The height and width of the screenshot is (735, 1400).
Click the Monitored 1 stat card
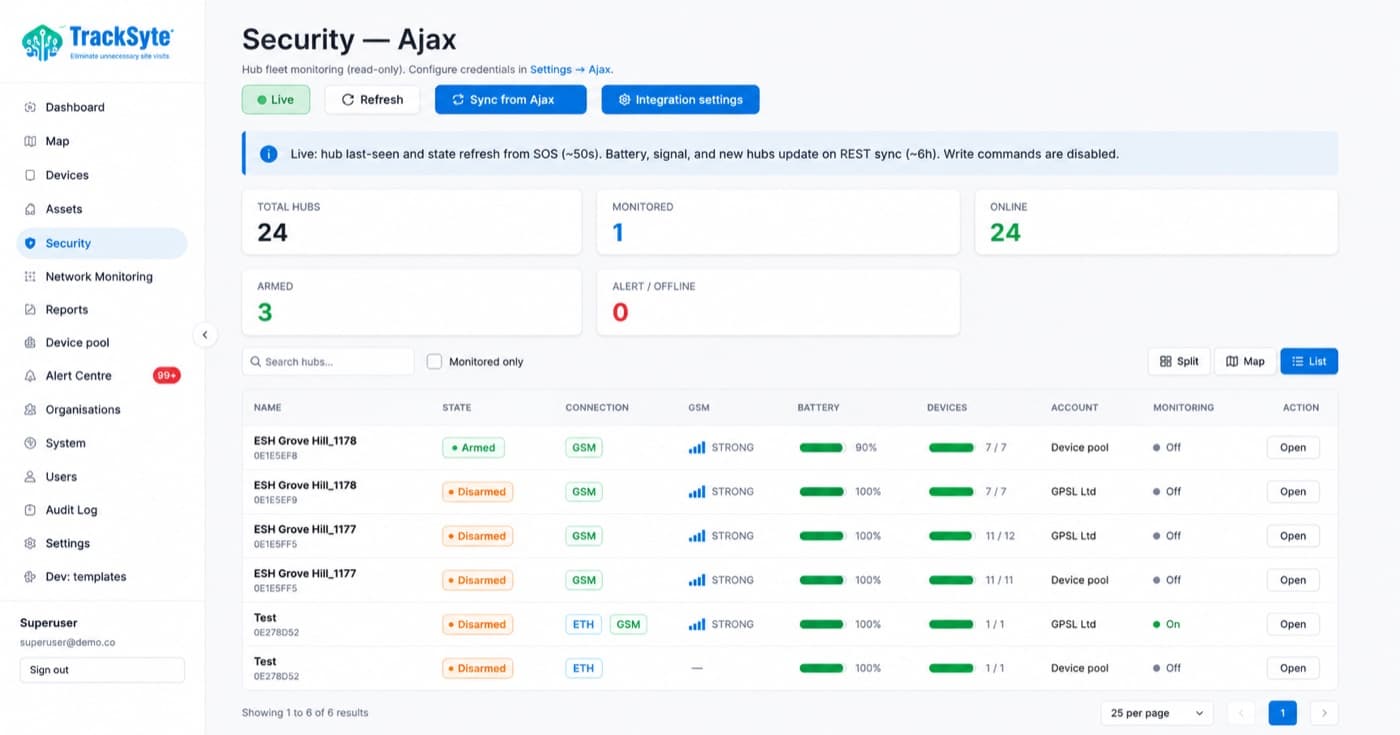778,222
